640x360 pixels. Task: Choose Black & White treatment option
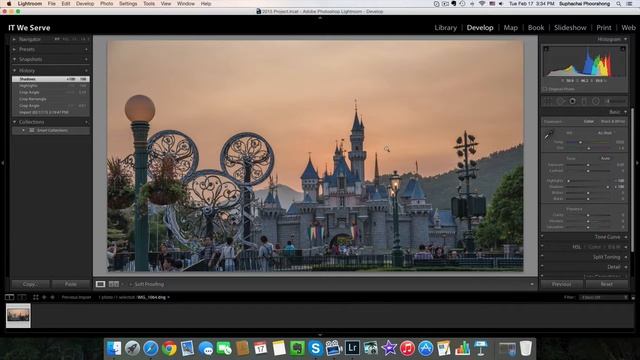[x=613, y=122]
